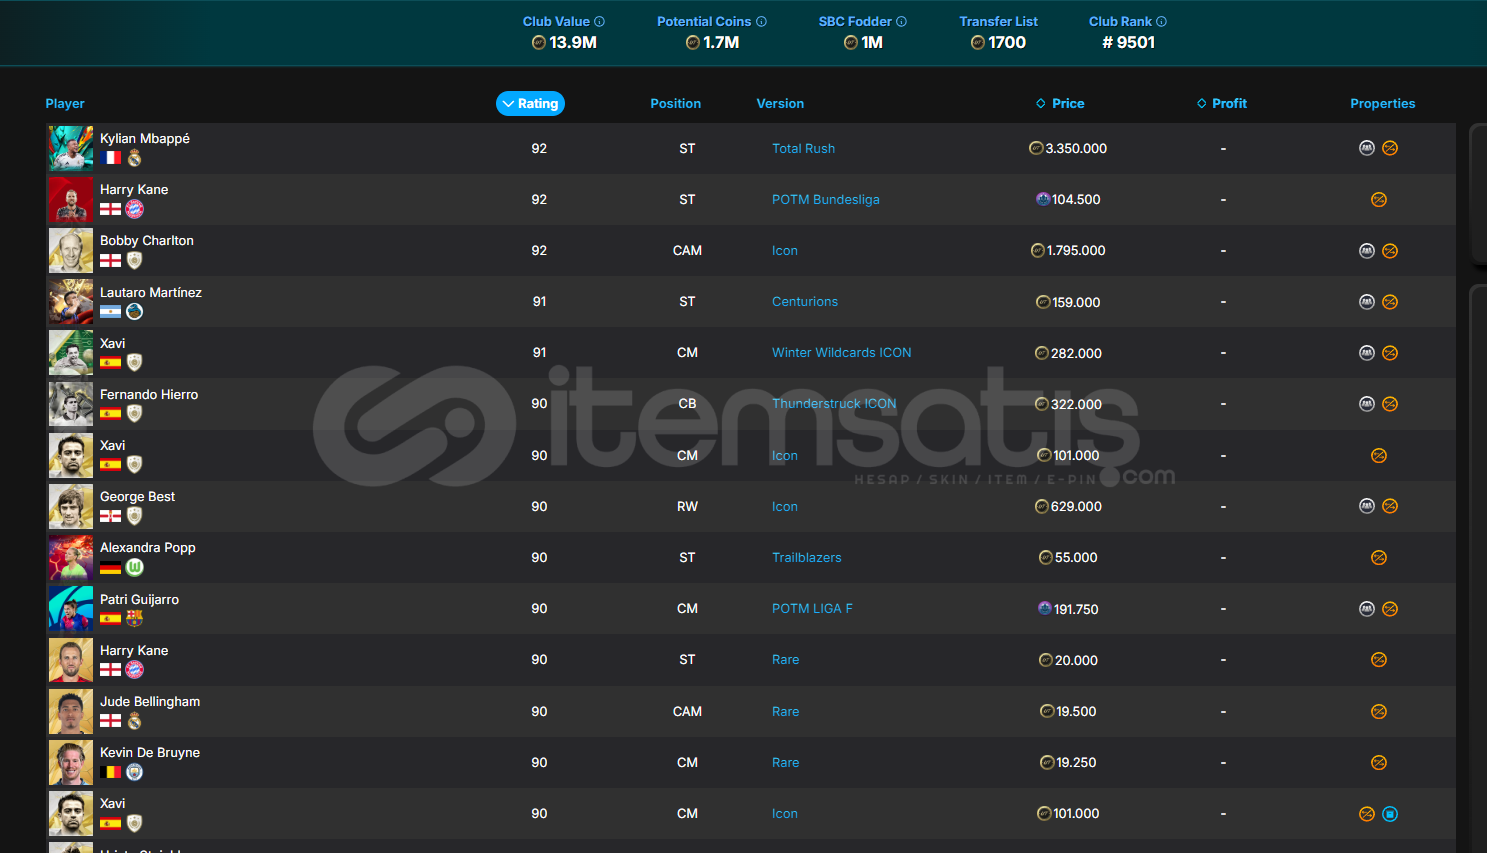Click the blue property icon in bottom Xavi row
1487x853 pixels.
pos(1390,814)
